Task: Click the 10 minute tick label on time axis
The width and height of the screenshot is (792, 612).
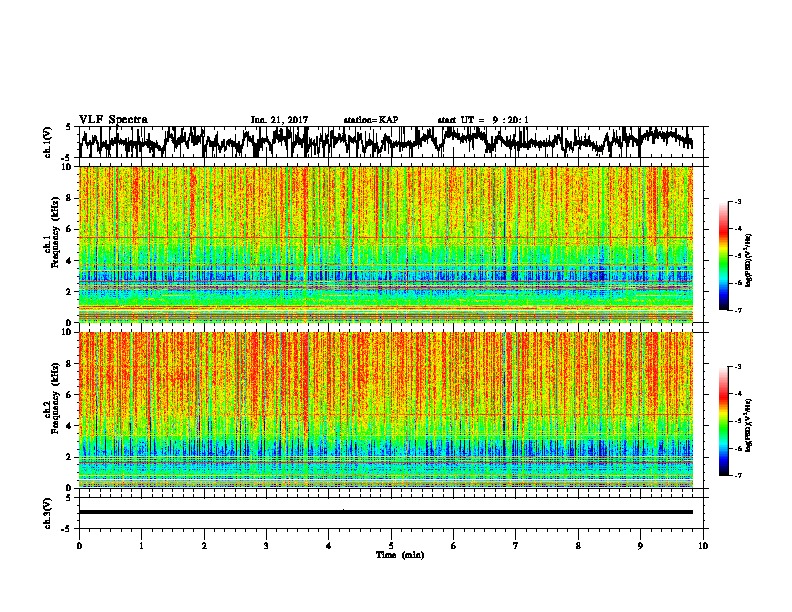Action: [x=703, y=546]
